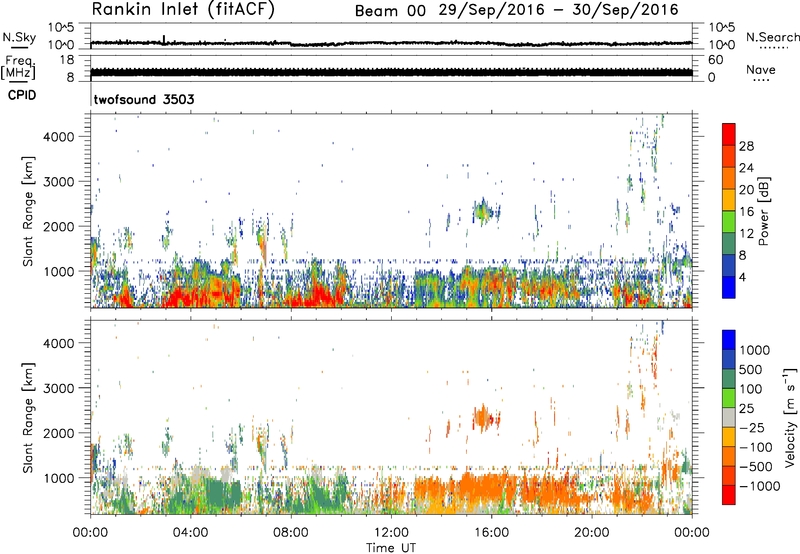This screenshot has height=554, width=800.
Task: Click the '-1000' tick on the velocity colorbar
Action: (759, 486)
